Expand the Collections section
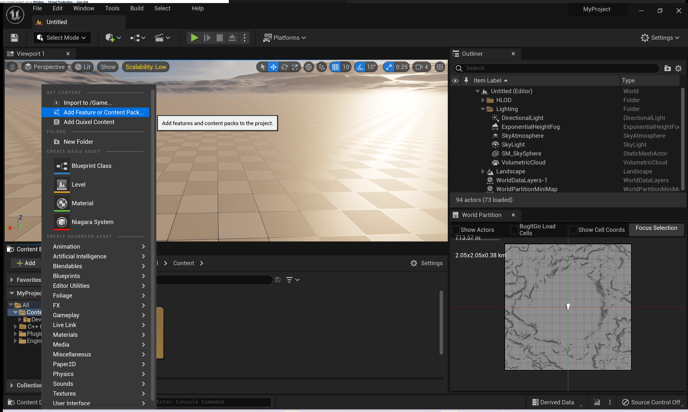The width and height of the screenshot is (688, 412). click(x=11, y=385)
